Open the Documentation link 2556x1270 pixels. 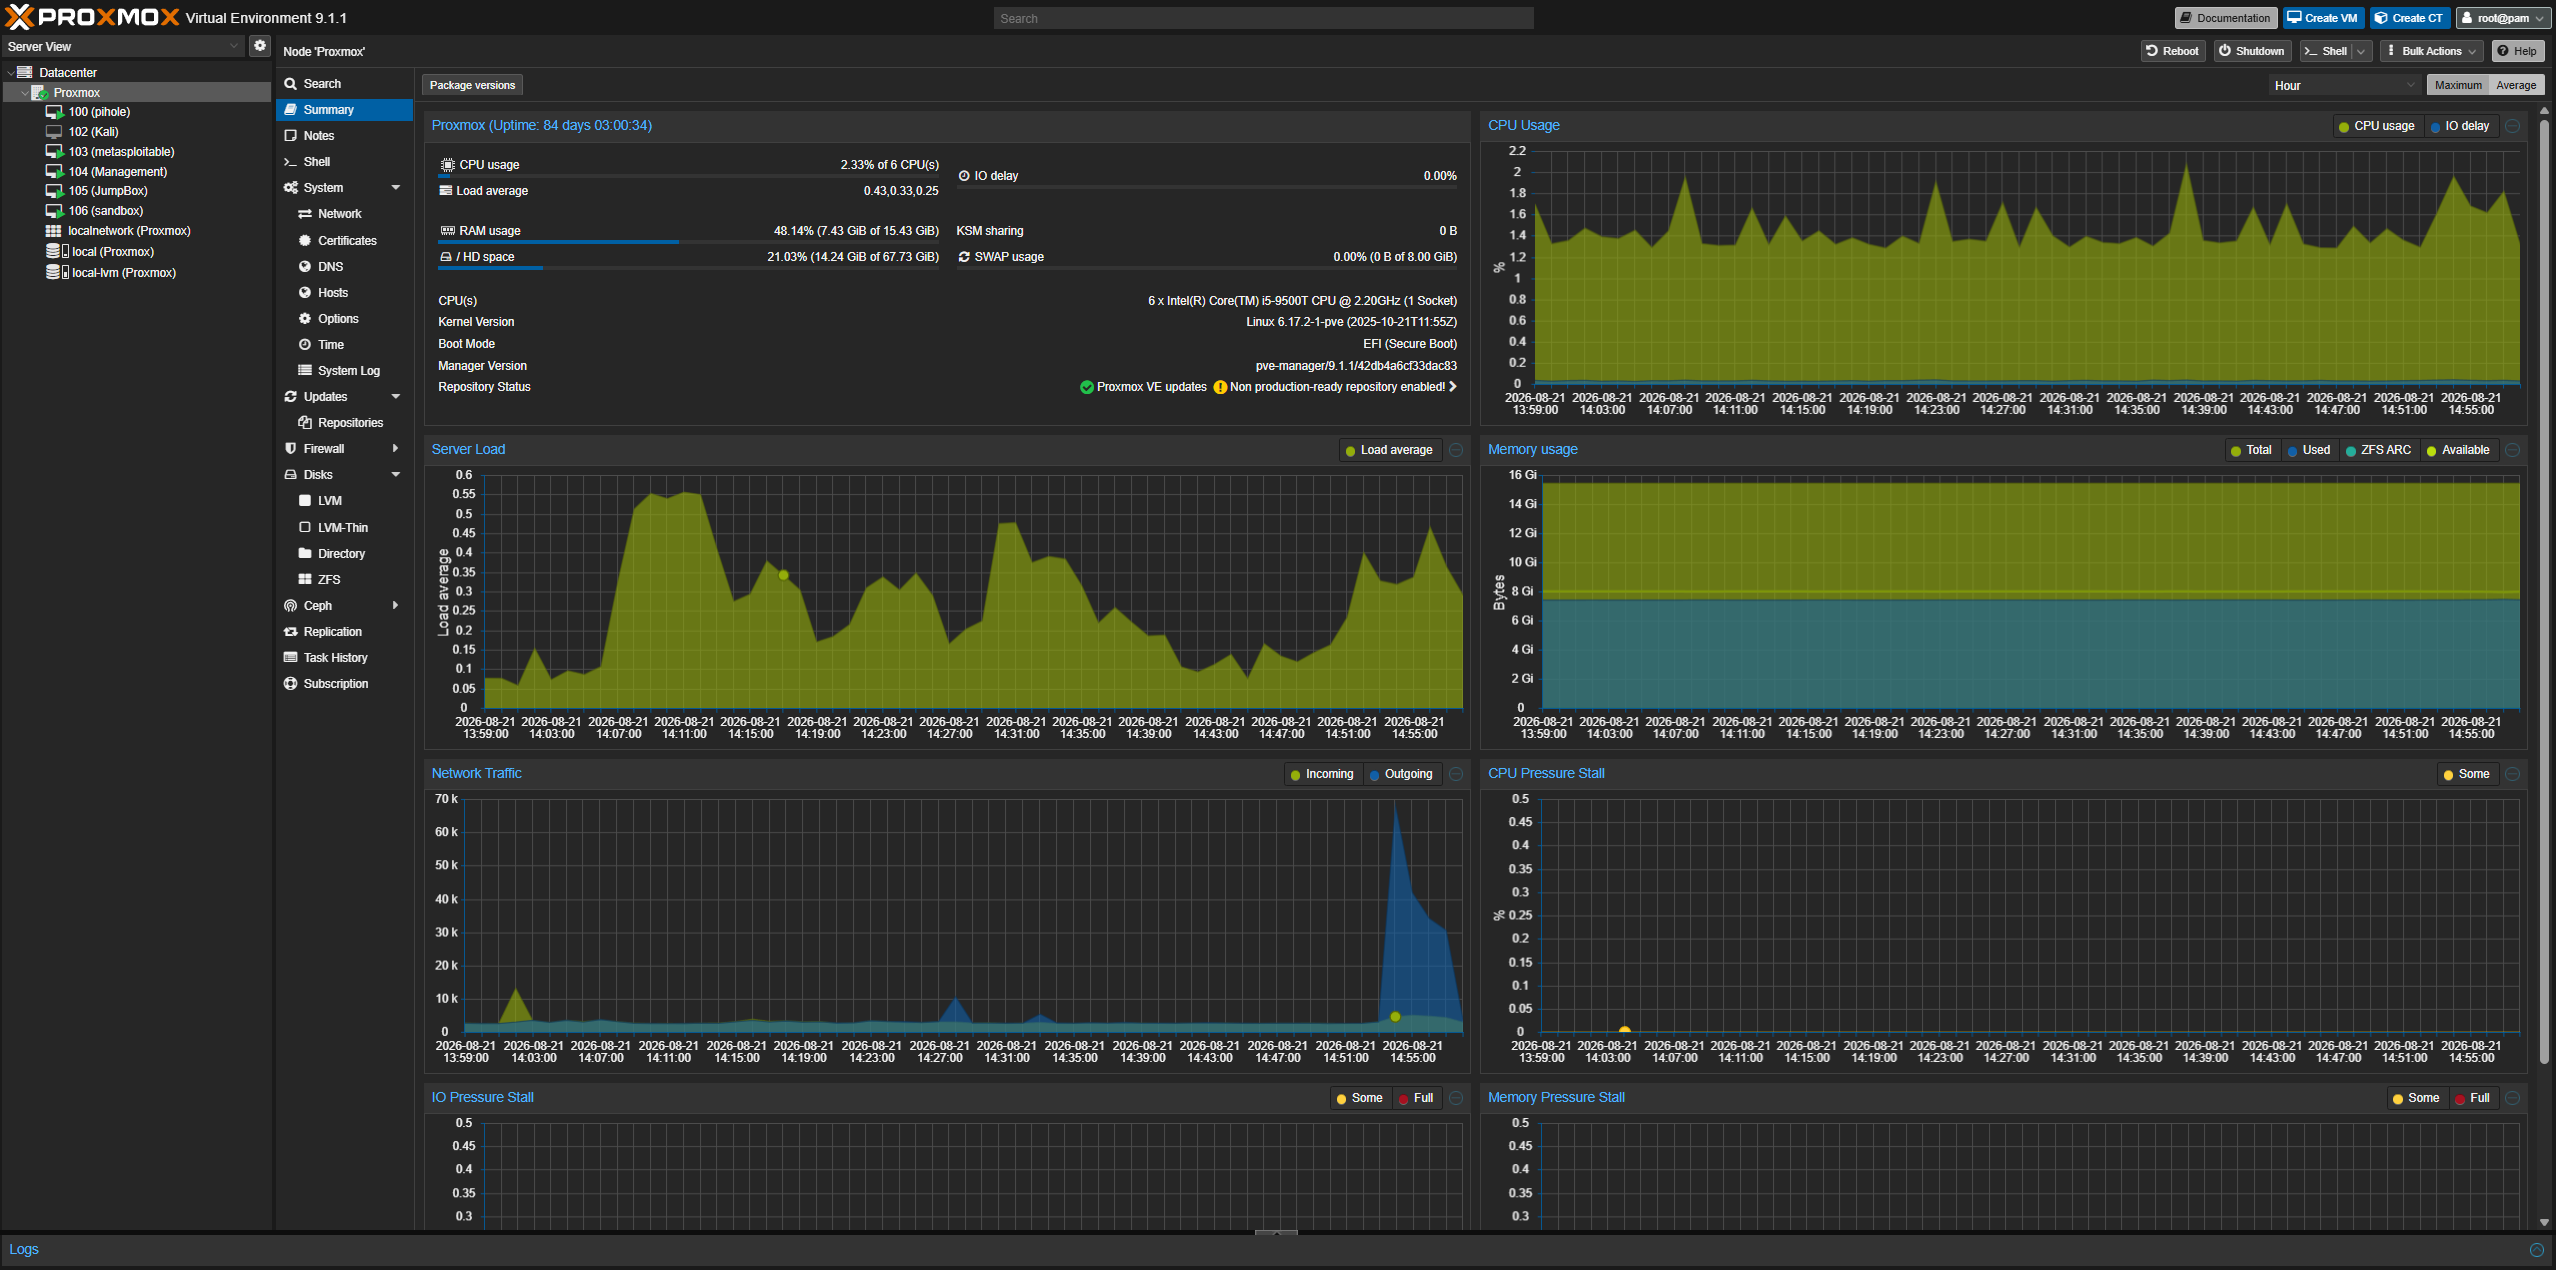coord(2226,18)
